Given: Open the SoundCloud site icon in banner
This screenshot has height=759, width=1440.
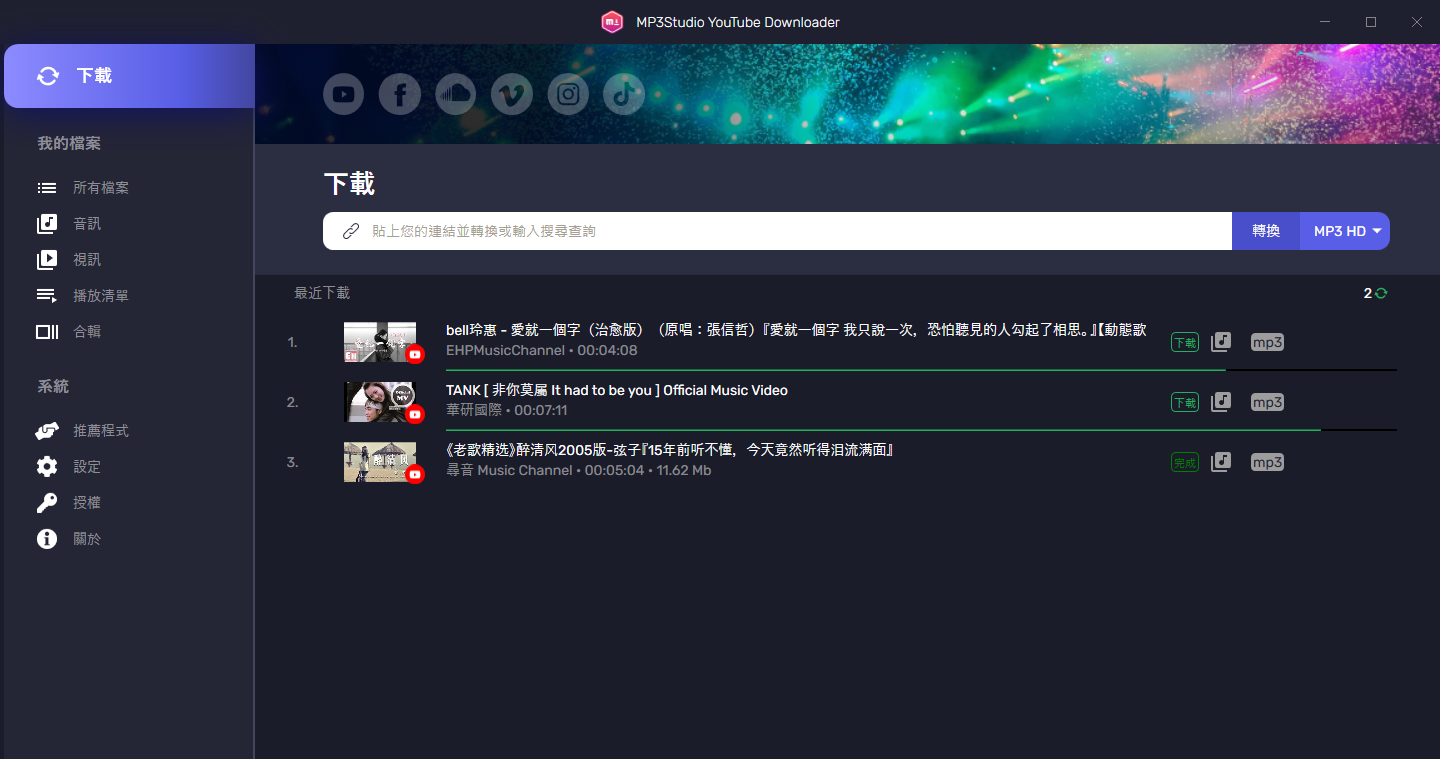Looking at the screenshot, I should (x=455, y=95).
